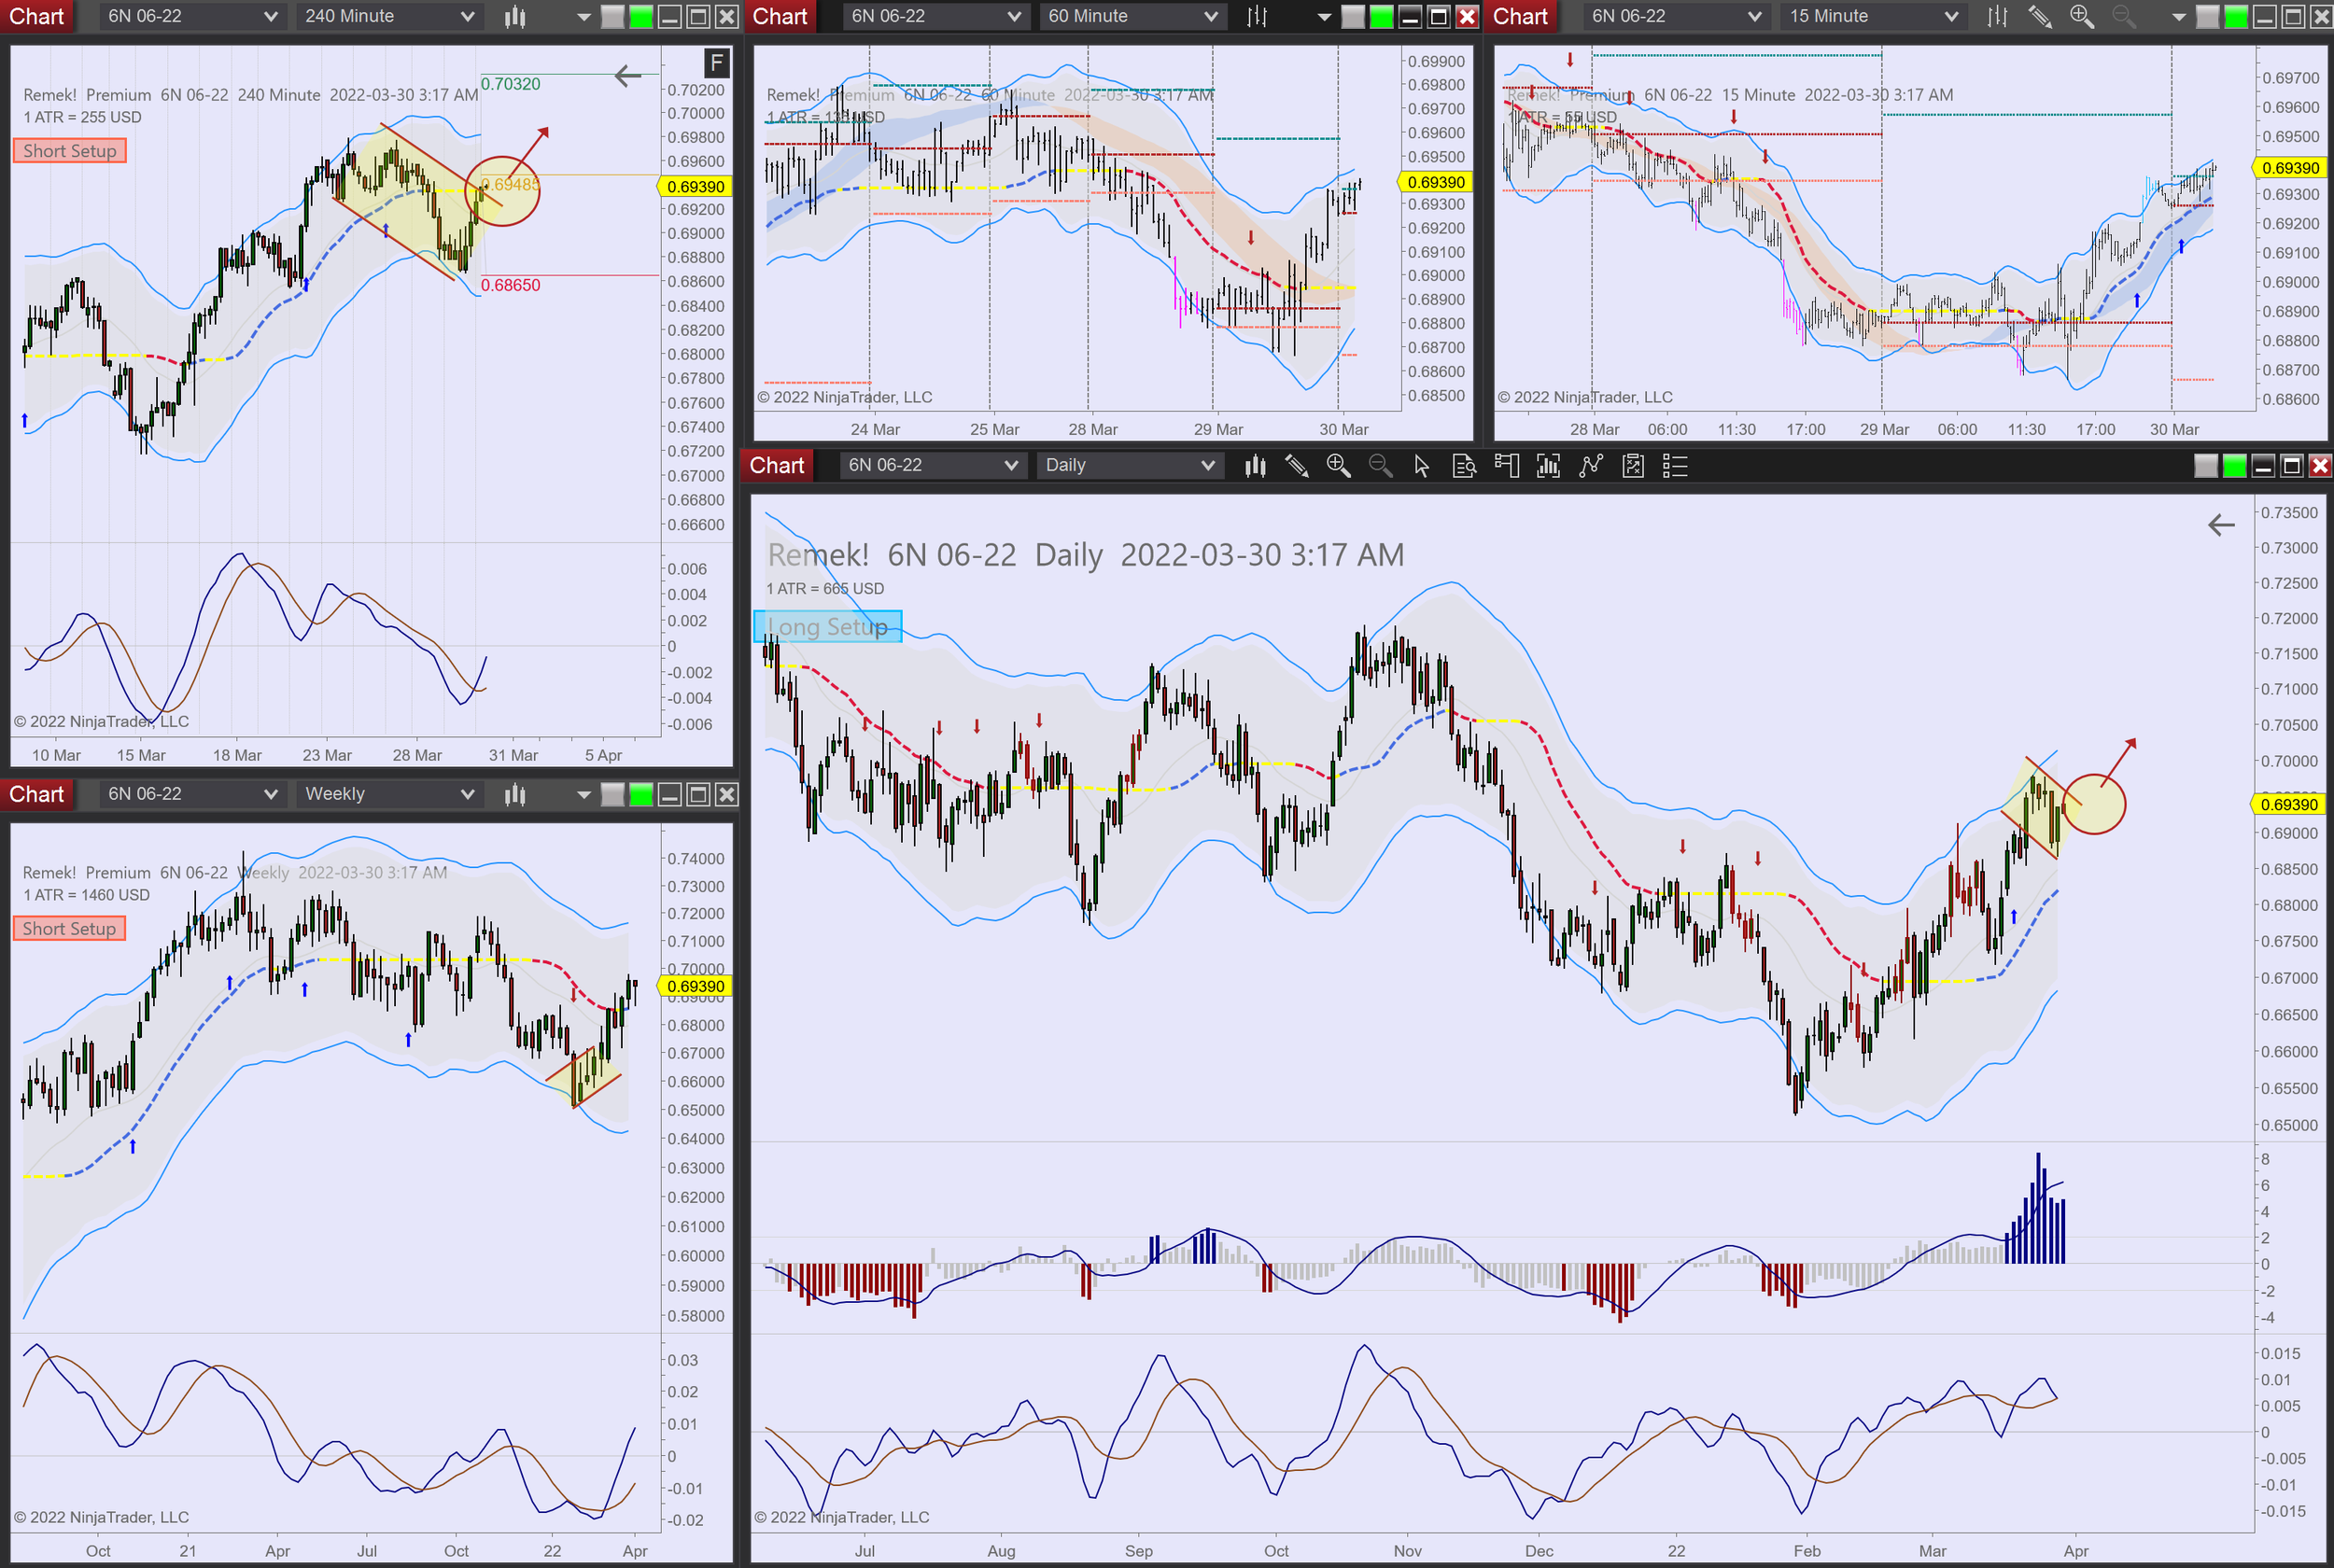This screenshot has width=2334, height=1568.
Task: Click the Long Setup label on Daily chart
Action: tap(828, 627)
